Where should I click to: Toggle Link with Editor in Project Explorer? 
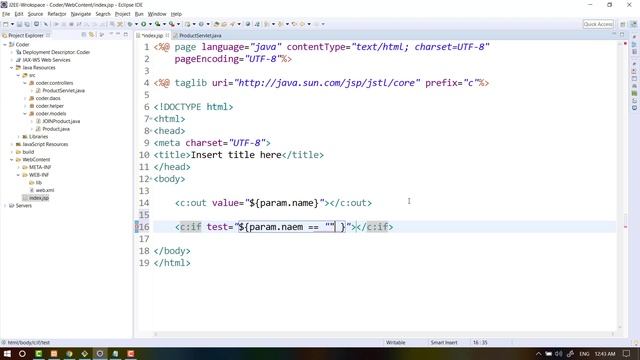92,35
